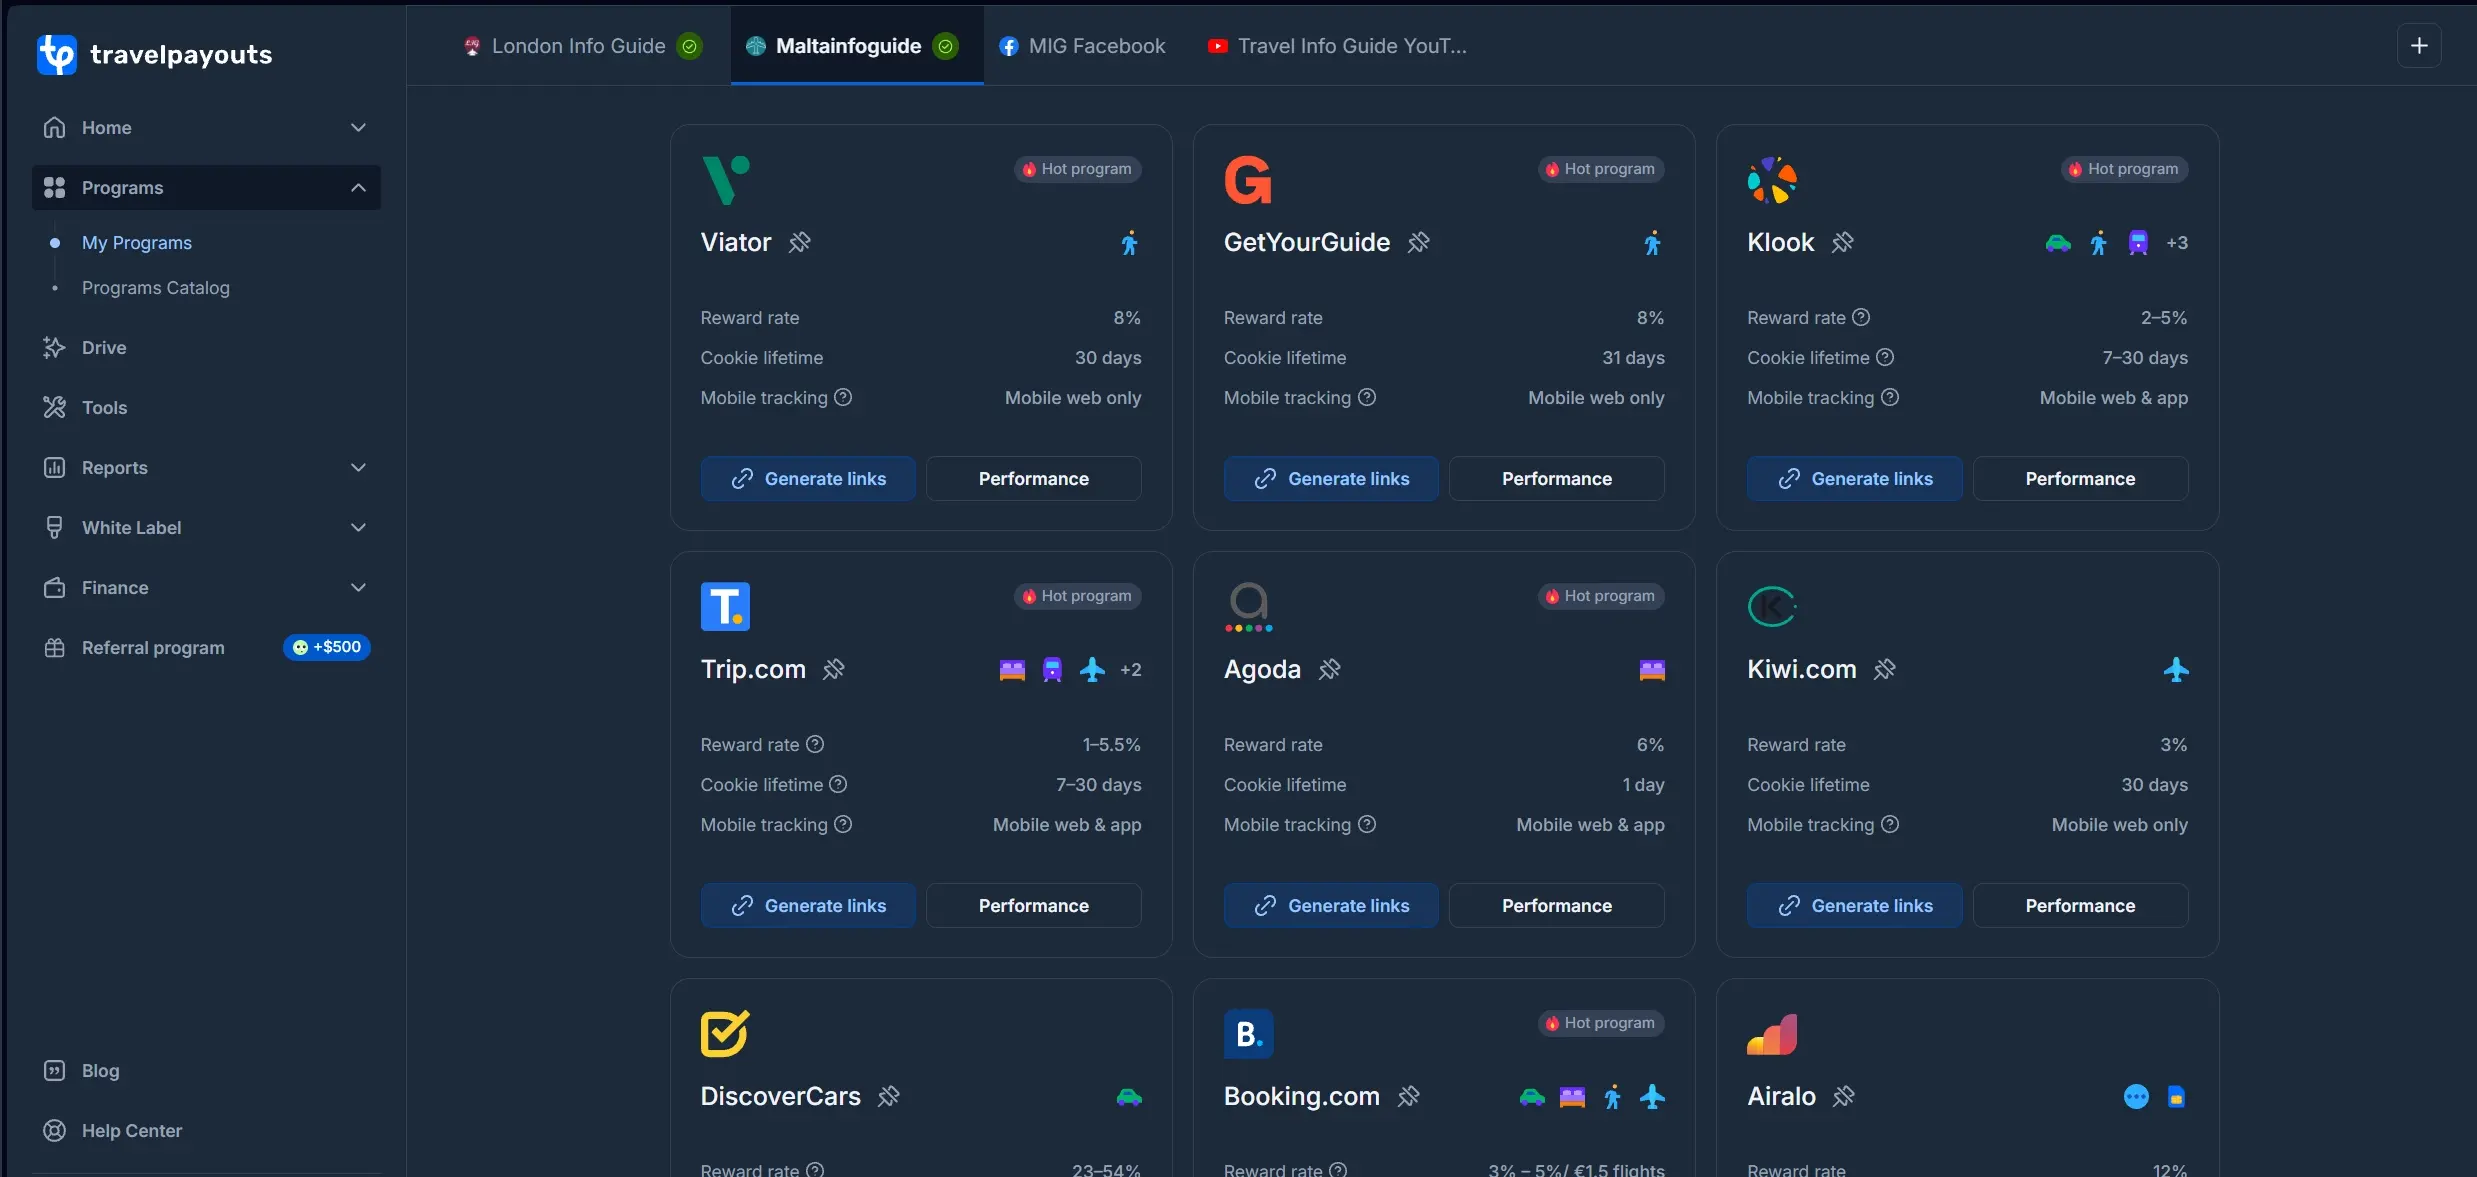Image resolution: width=2477 pixels, height=1177 pixels.
Task: Click the Trip.com flights category icon
Action: pyautogui.click(x=1092, y=670)
